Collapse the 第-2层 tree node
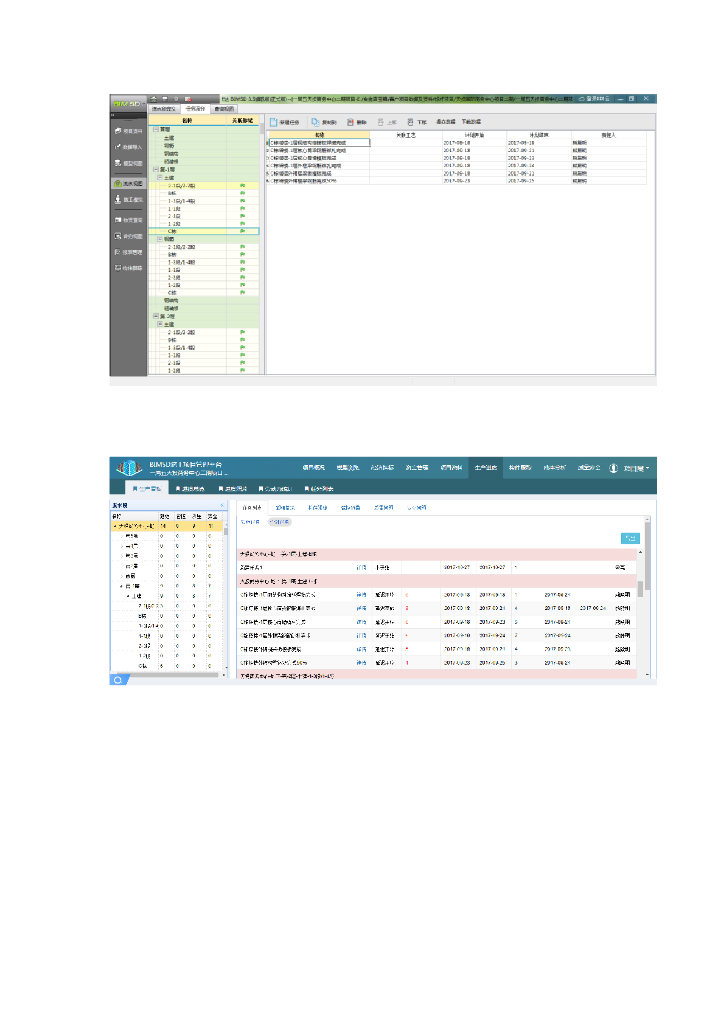This screenshot has height=1024, width=724. point(155,316)
